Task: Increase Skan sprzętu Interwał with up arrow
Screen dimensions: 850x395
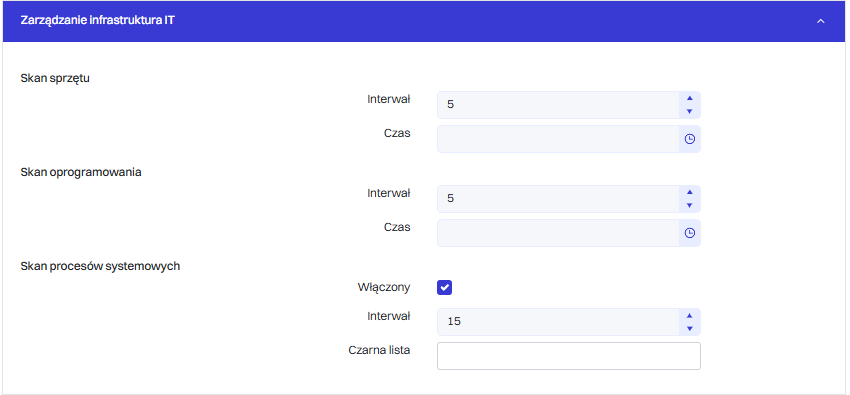Action: [x=690, y=99]
